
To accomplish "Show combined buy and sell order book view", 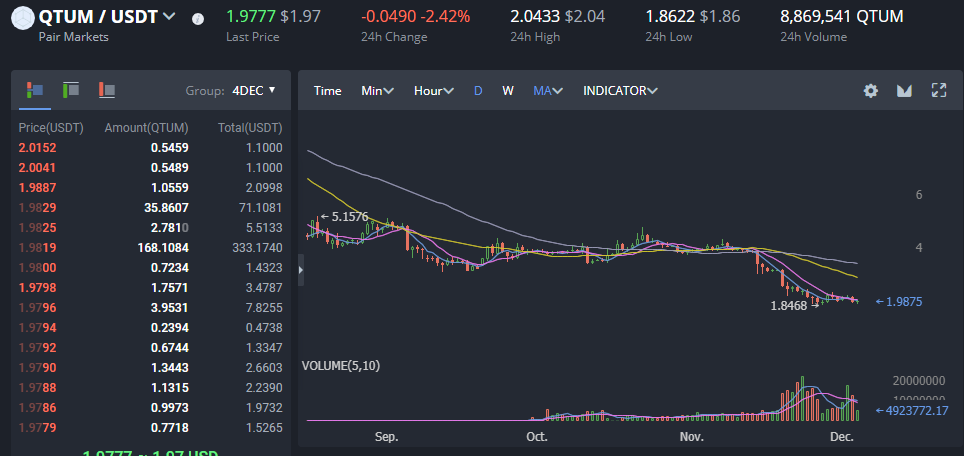I will 35,90.
